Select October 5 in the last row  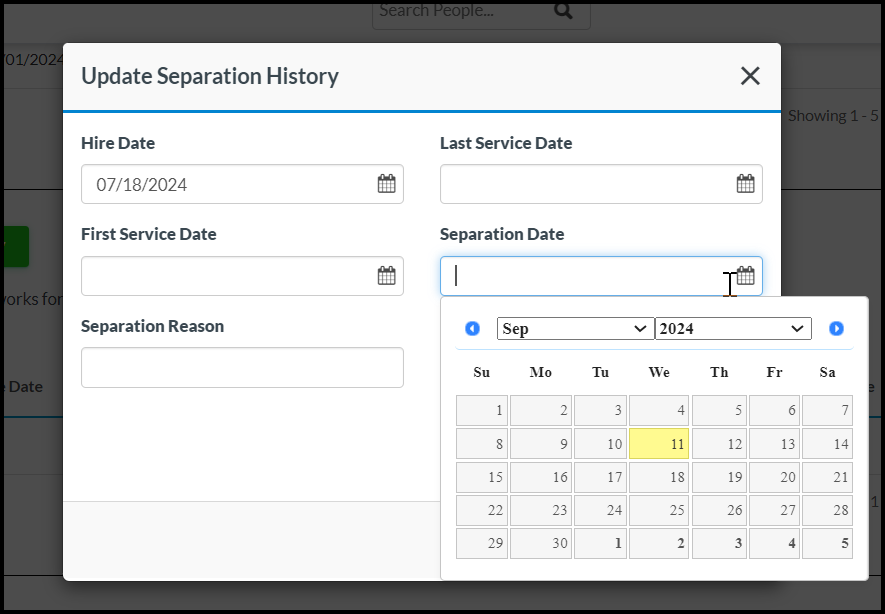(827, 544)
